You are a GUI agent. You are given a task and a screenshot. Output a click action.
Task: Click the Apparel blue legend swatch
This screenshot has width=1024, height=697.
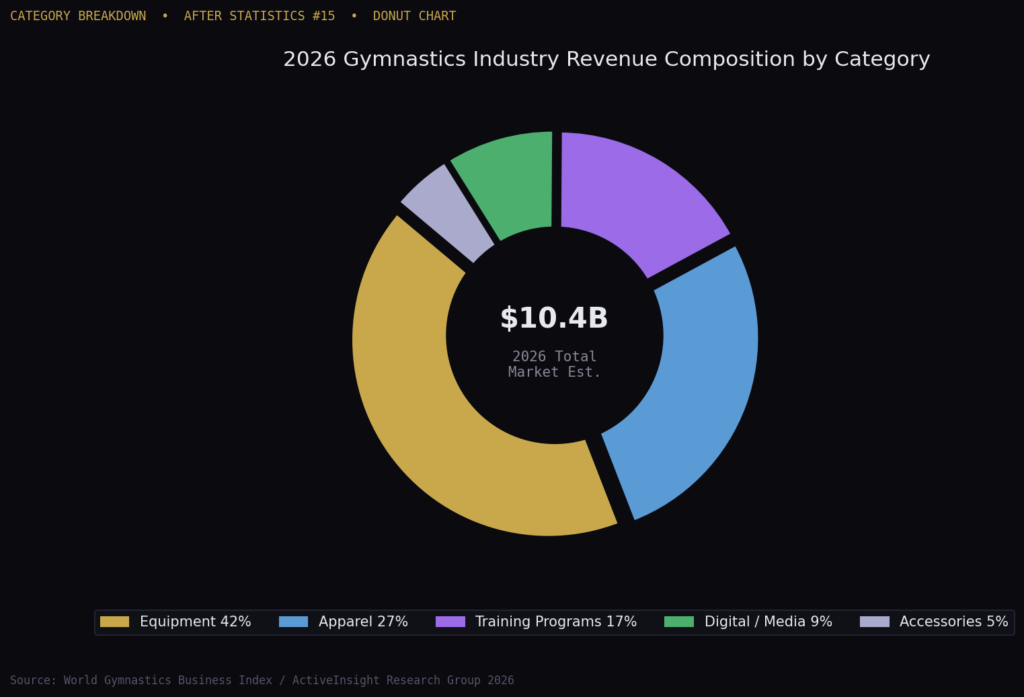pos(293,621)
